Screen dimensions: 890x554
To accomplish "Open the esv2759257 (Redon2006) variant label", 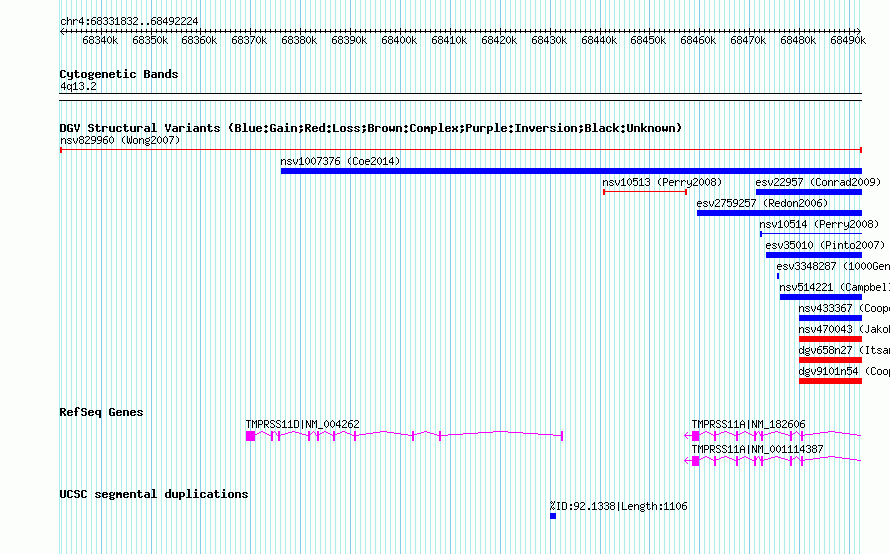I will pos(762,203).
